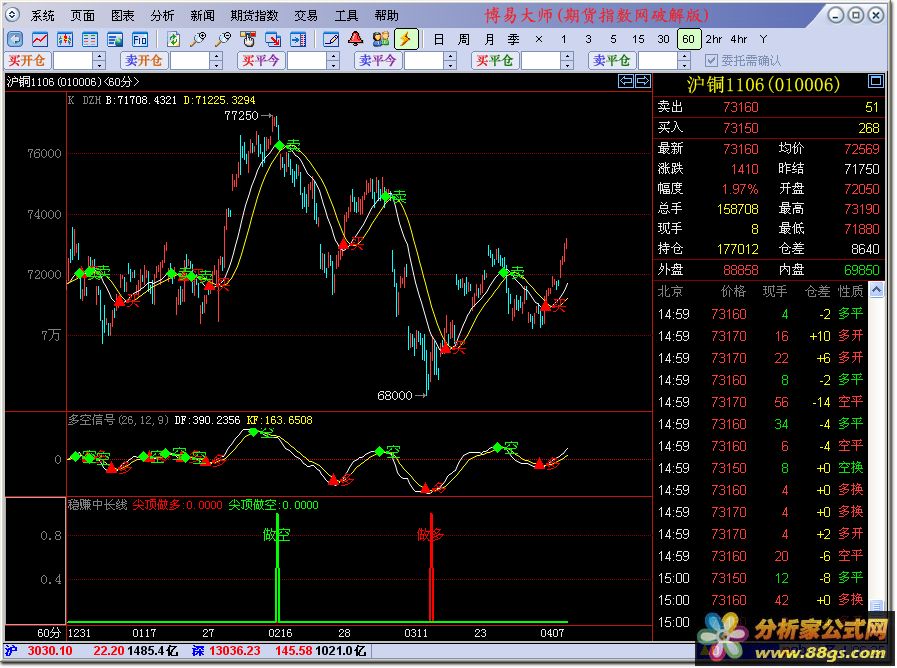Open the red alarm bell icon
The image size is (897, 668).
356,39
